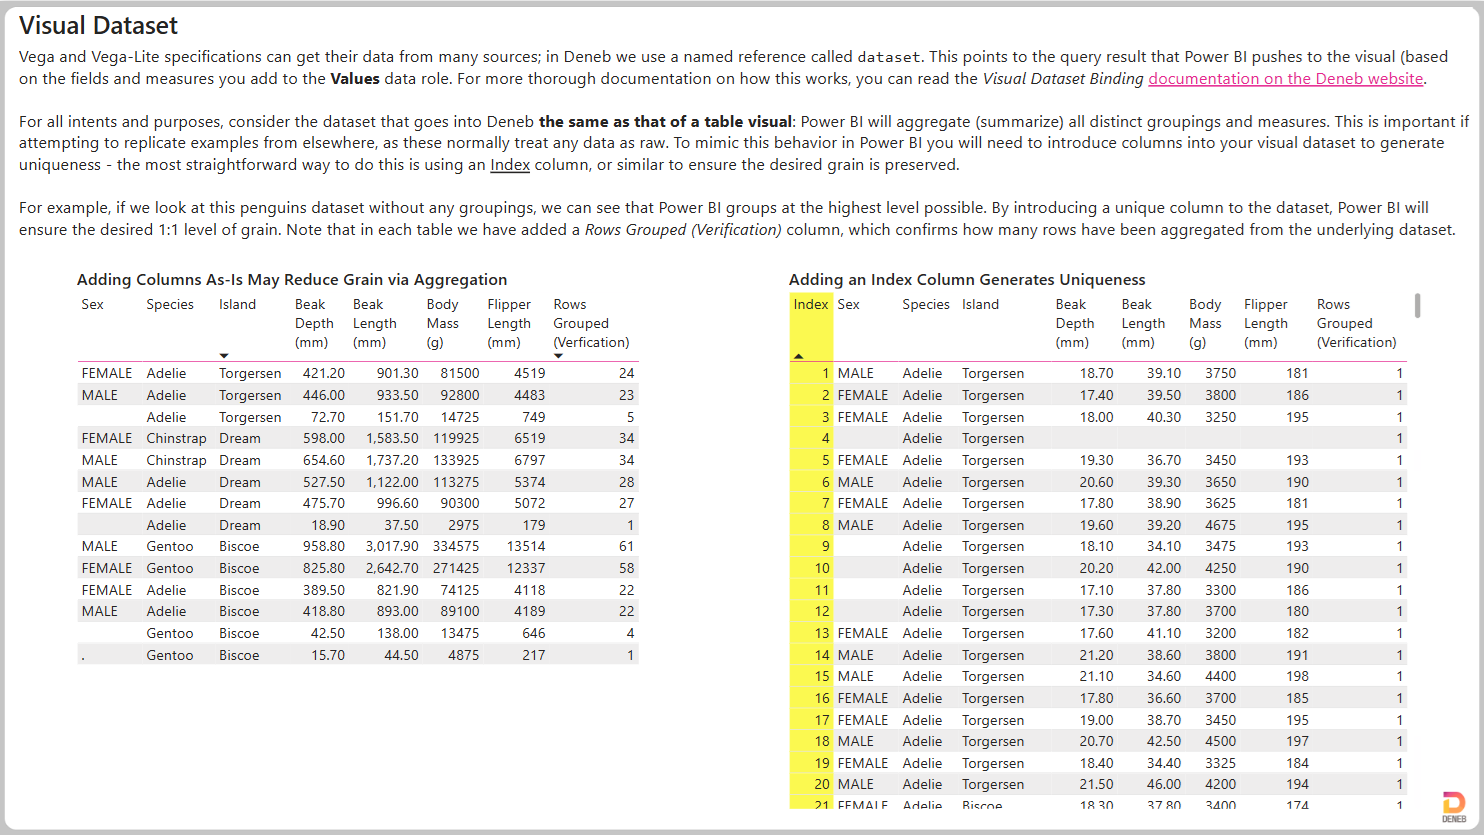Click Rows Grouped (Verification) header in the Index table

click(1356, 323)
